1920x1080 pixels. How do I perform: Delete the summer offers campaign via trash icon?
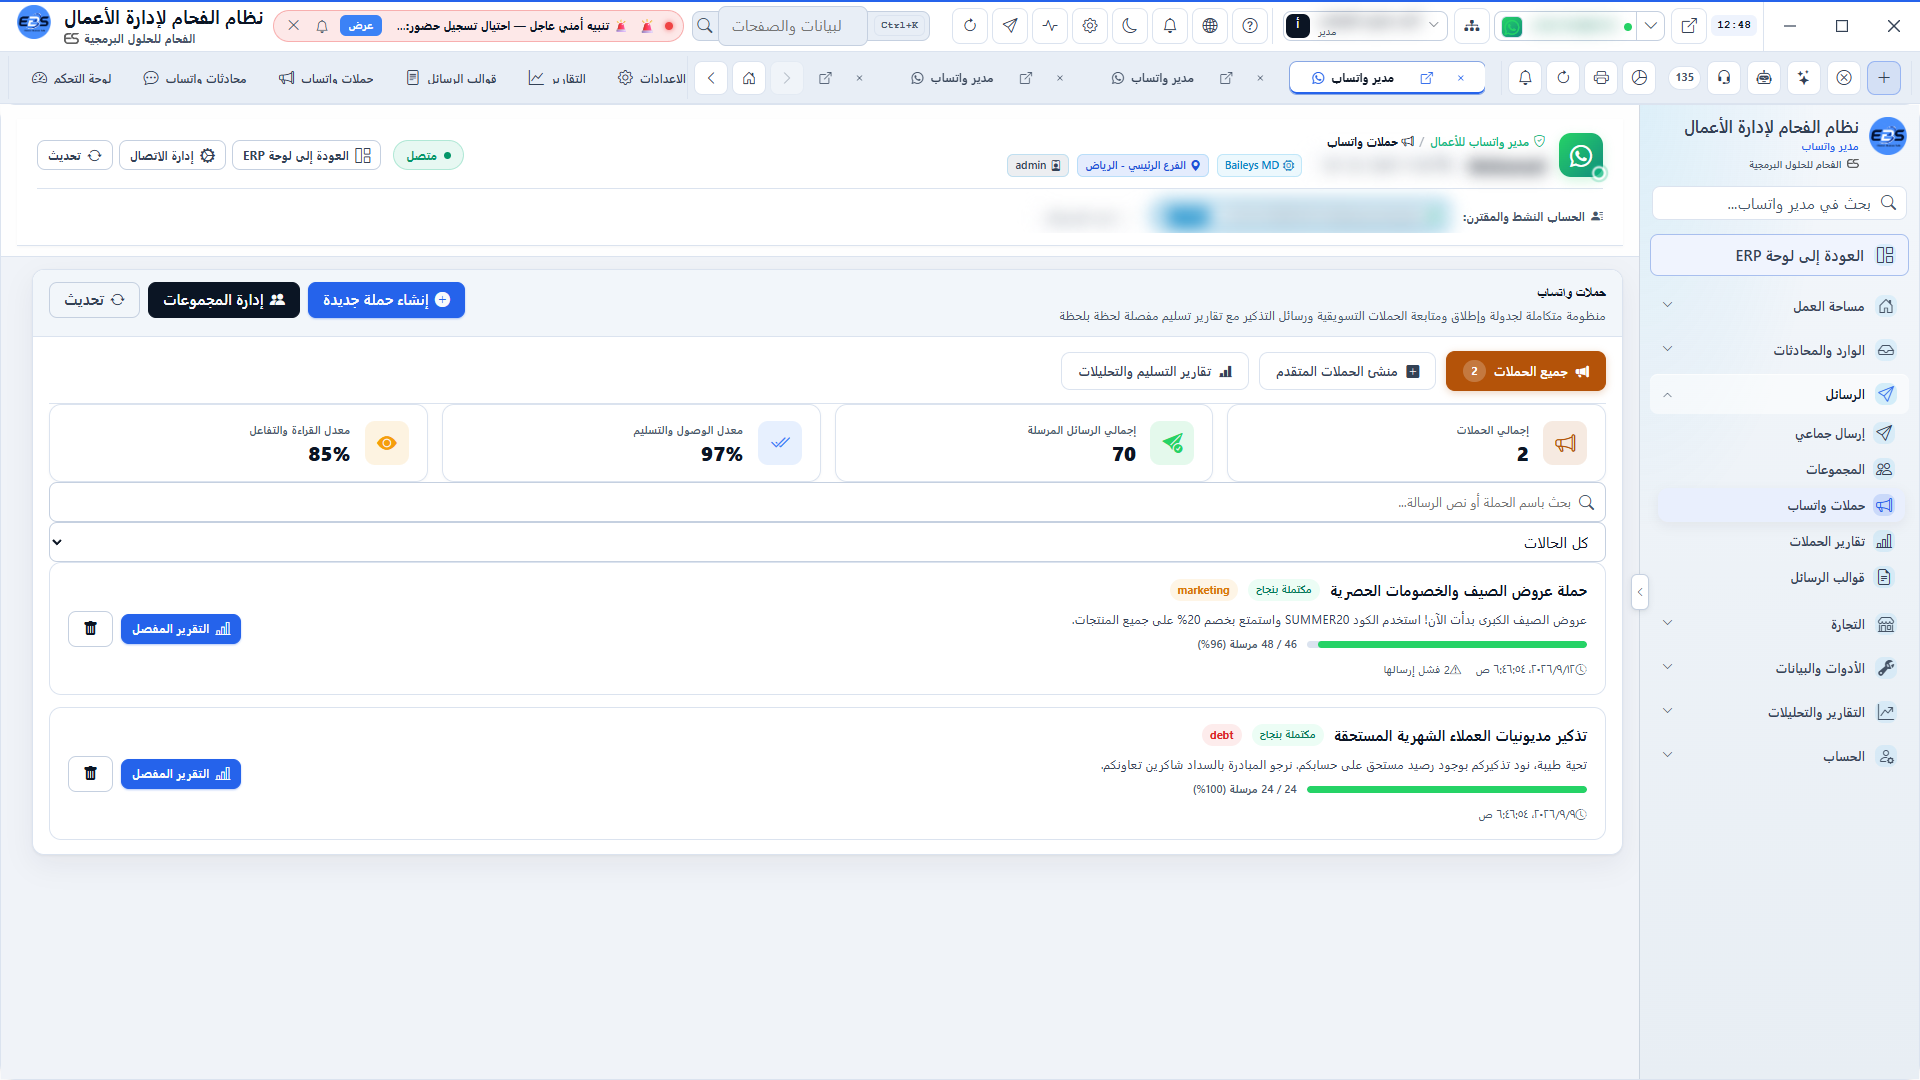click(x=90, y=629)
